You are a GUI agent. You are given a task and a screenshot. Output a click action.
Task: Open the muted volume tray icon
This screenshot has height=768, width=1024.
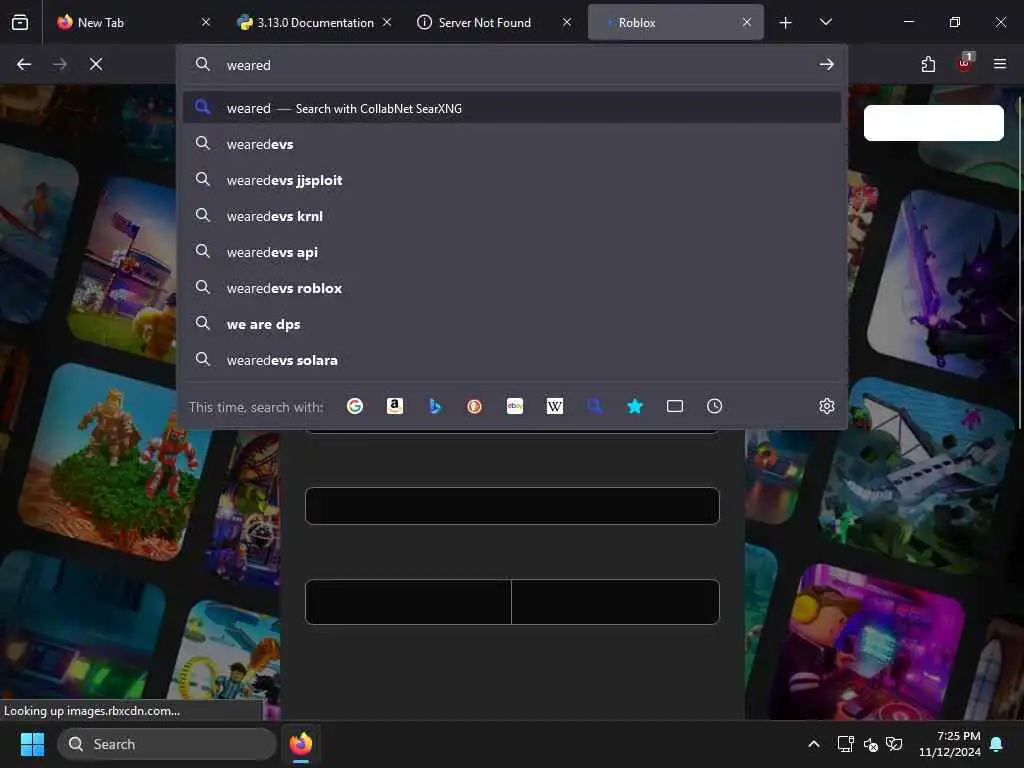tap(871, 744)
